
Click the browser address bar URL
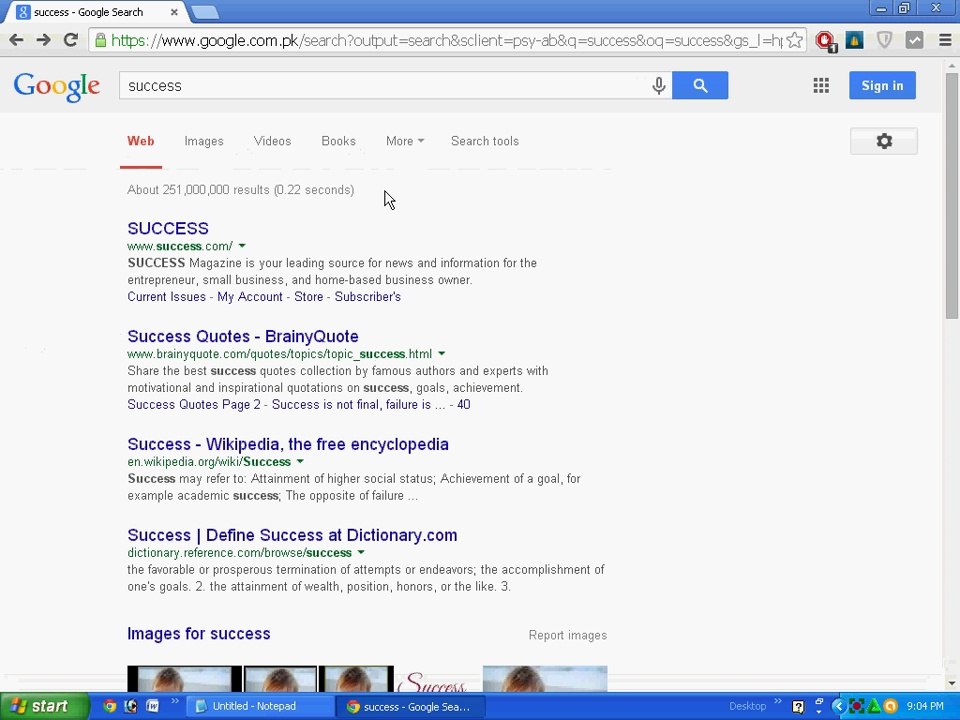click(x=446, y=40)
